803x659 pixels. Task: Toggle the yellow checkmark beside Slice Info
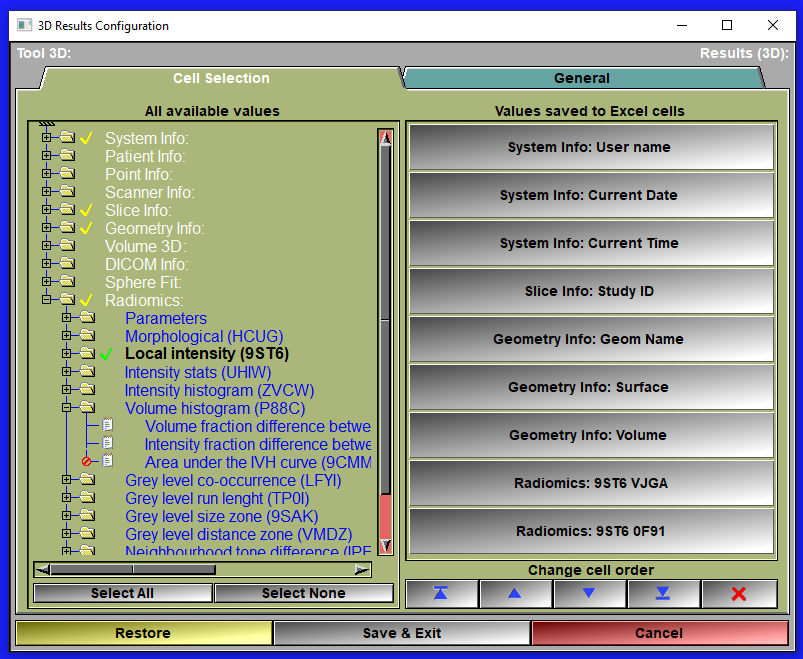(x=86, y=210)
